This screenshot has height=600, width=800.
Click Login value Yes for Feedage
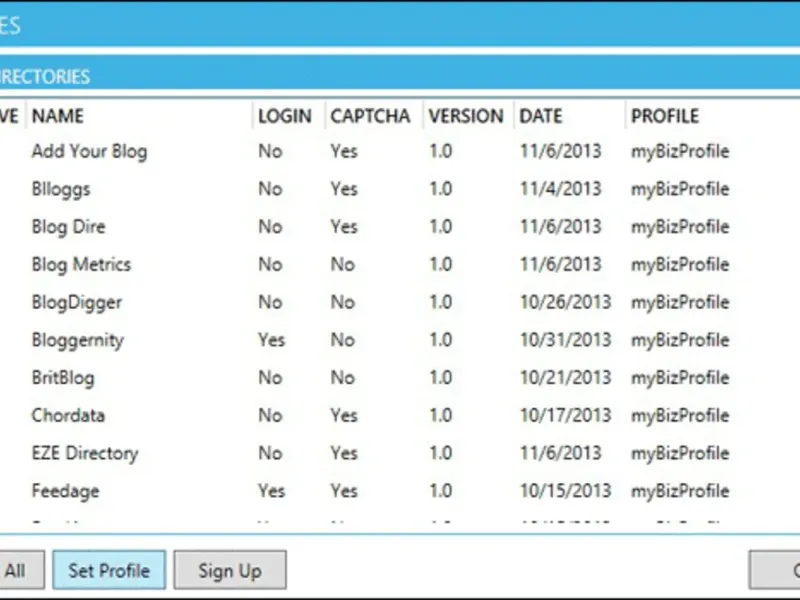[x=271, y=491]
